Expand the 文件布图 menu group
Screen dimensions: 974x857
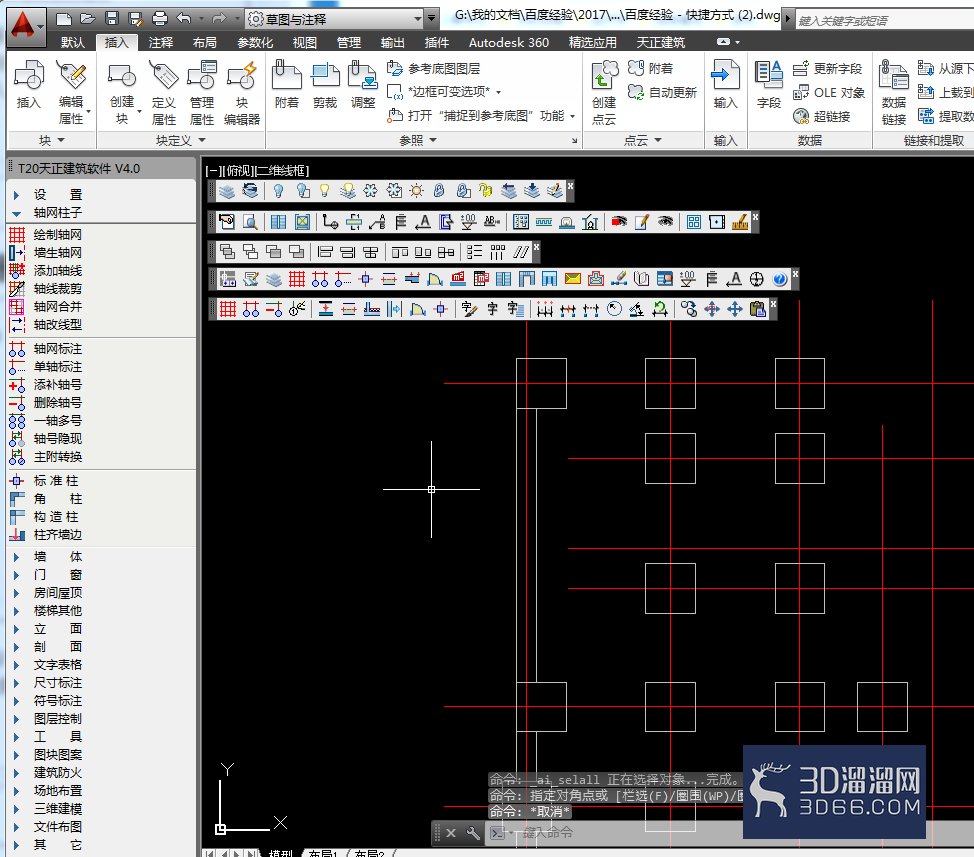tap(48, 827)
